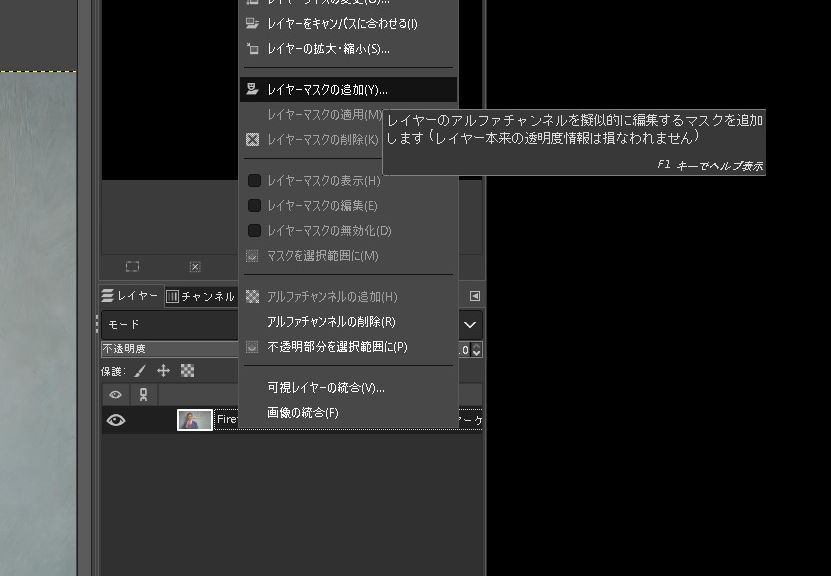Click the paintbrush lock pixels icon
This screenshot has height=576, width=831.
(x=141, y=371)
